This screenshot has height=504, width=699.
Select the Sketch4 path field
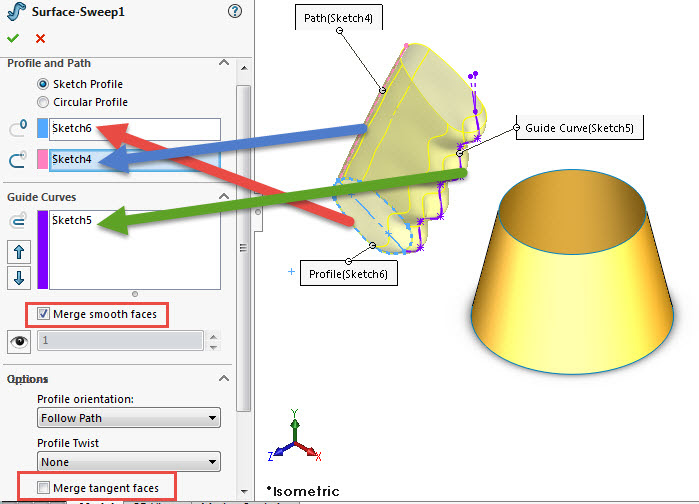(135, 160)
